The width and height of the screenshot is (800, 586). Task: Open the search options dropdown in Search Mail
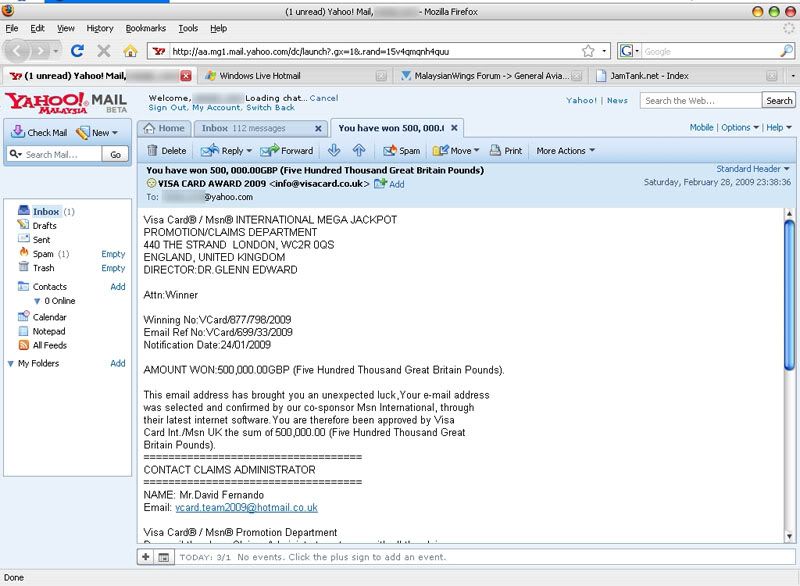pyautogui.click(x=16, y=154)
